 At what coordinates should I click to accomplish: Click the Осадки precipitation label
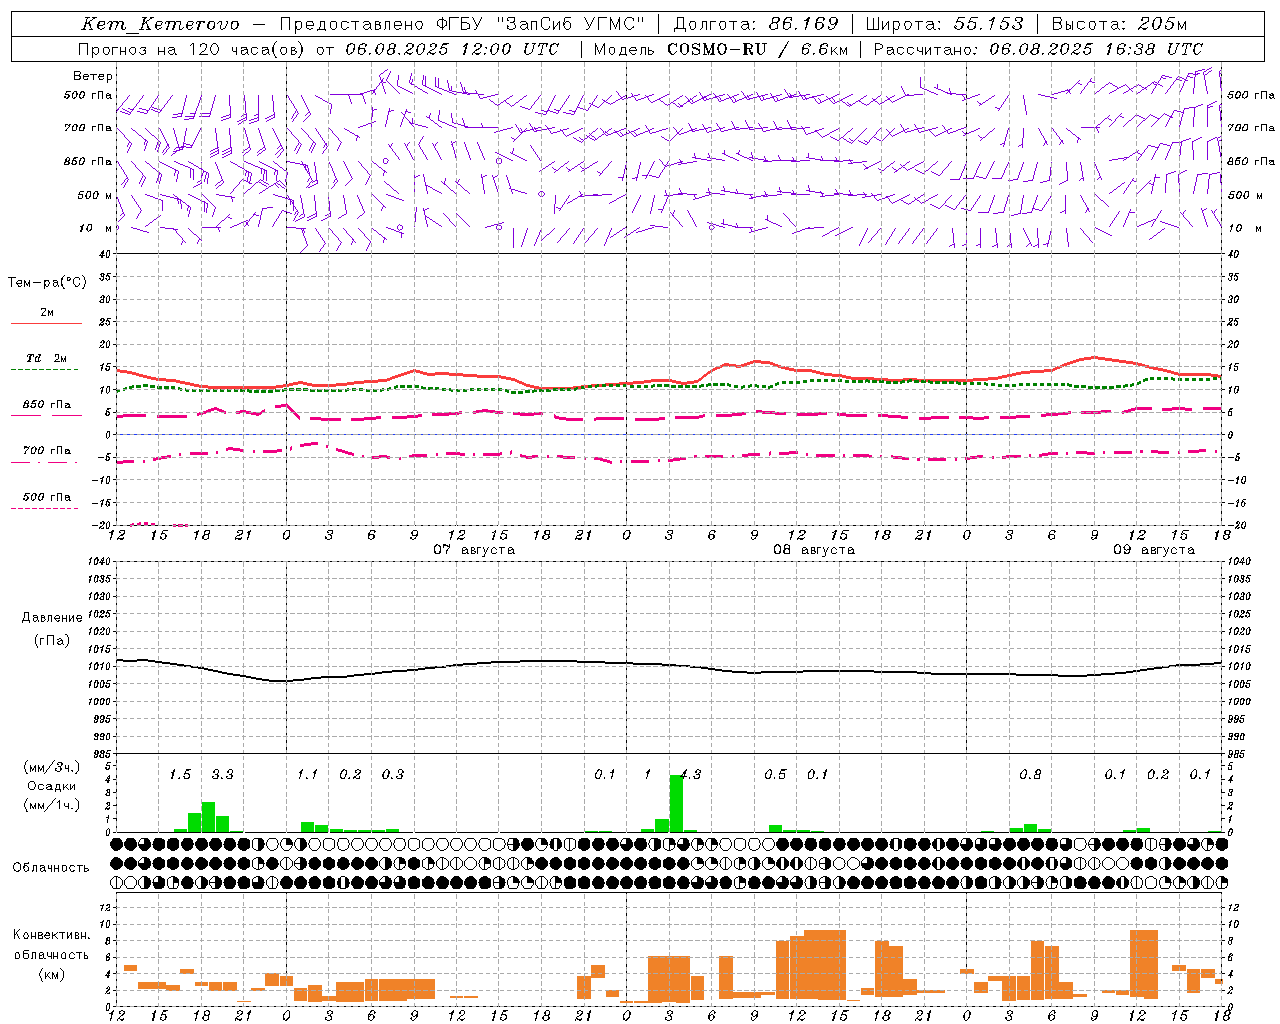tap(52, 786)
